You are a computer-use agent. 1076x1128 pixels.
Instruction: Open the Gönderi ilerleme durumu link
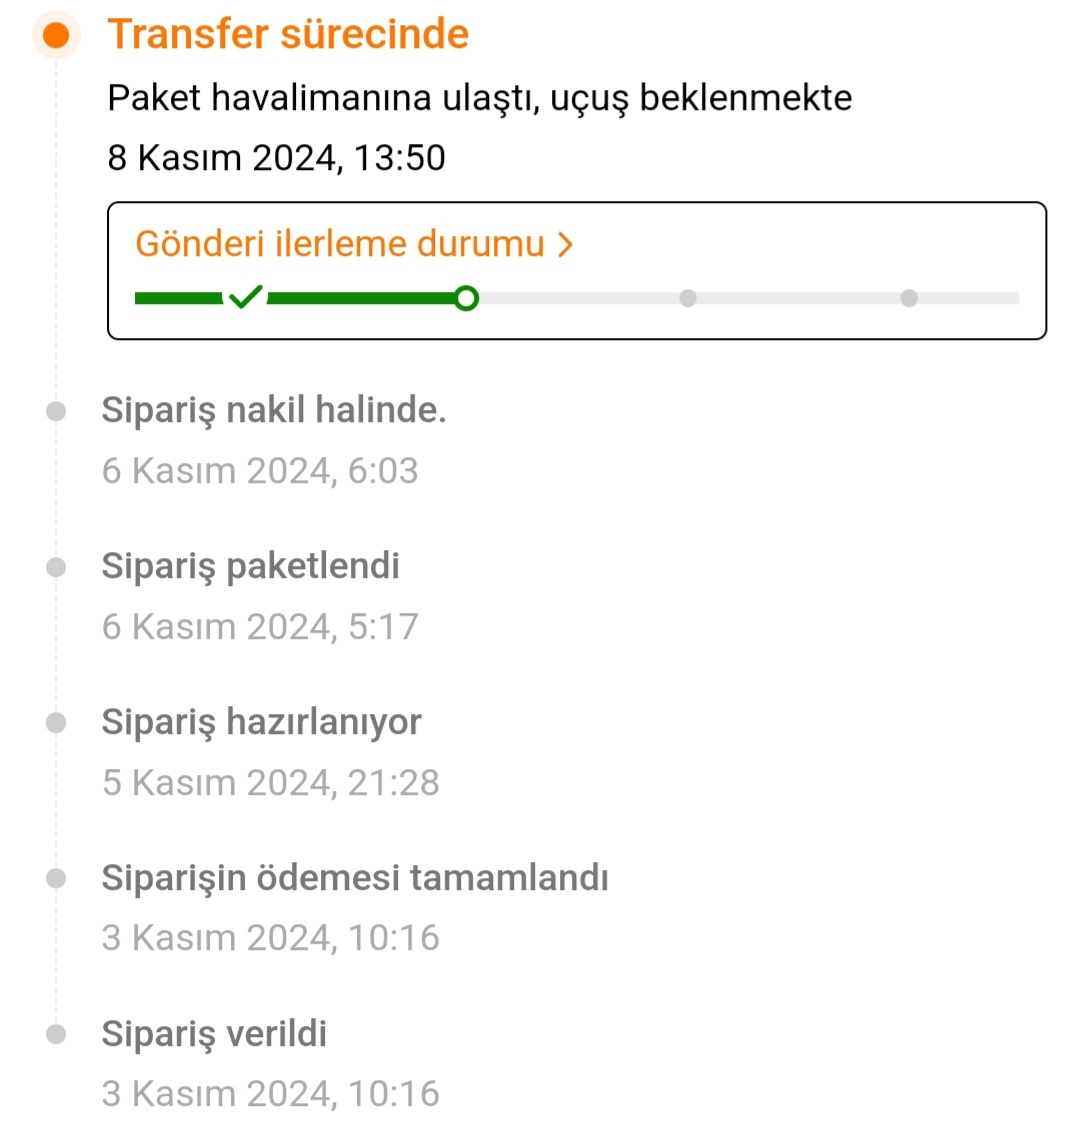point(340,244)
